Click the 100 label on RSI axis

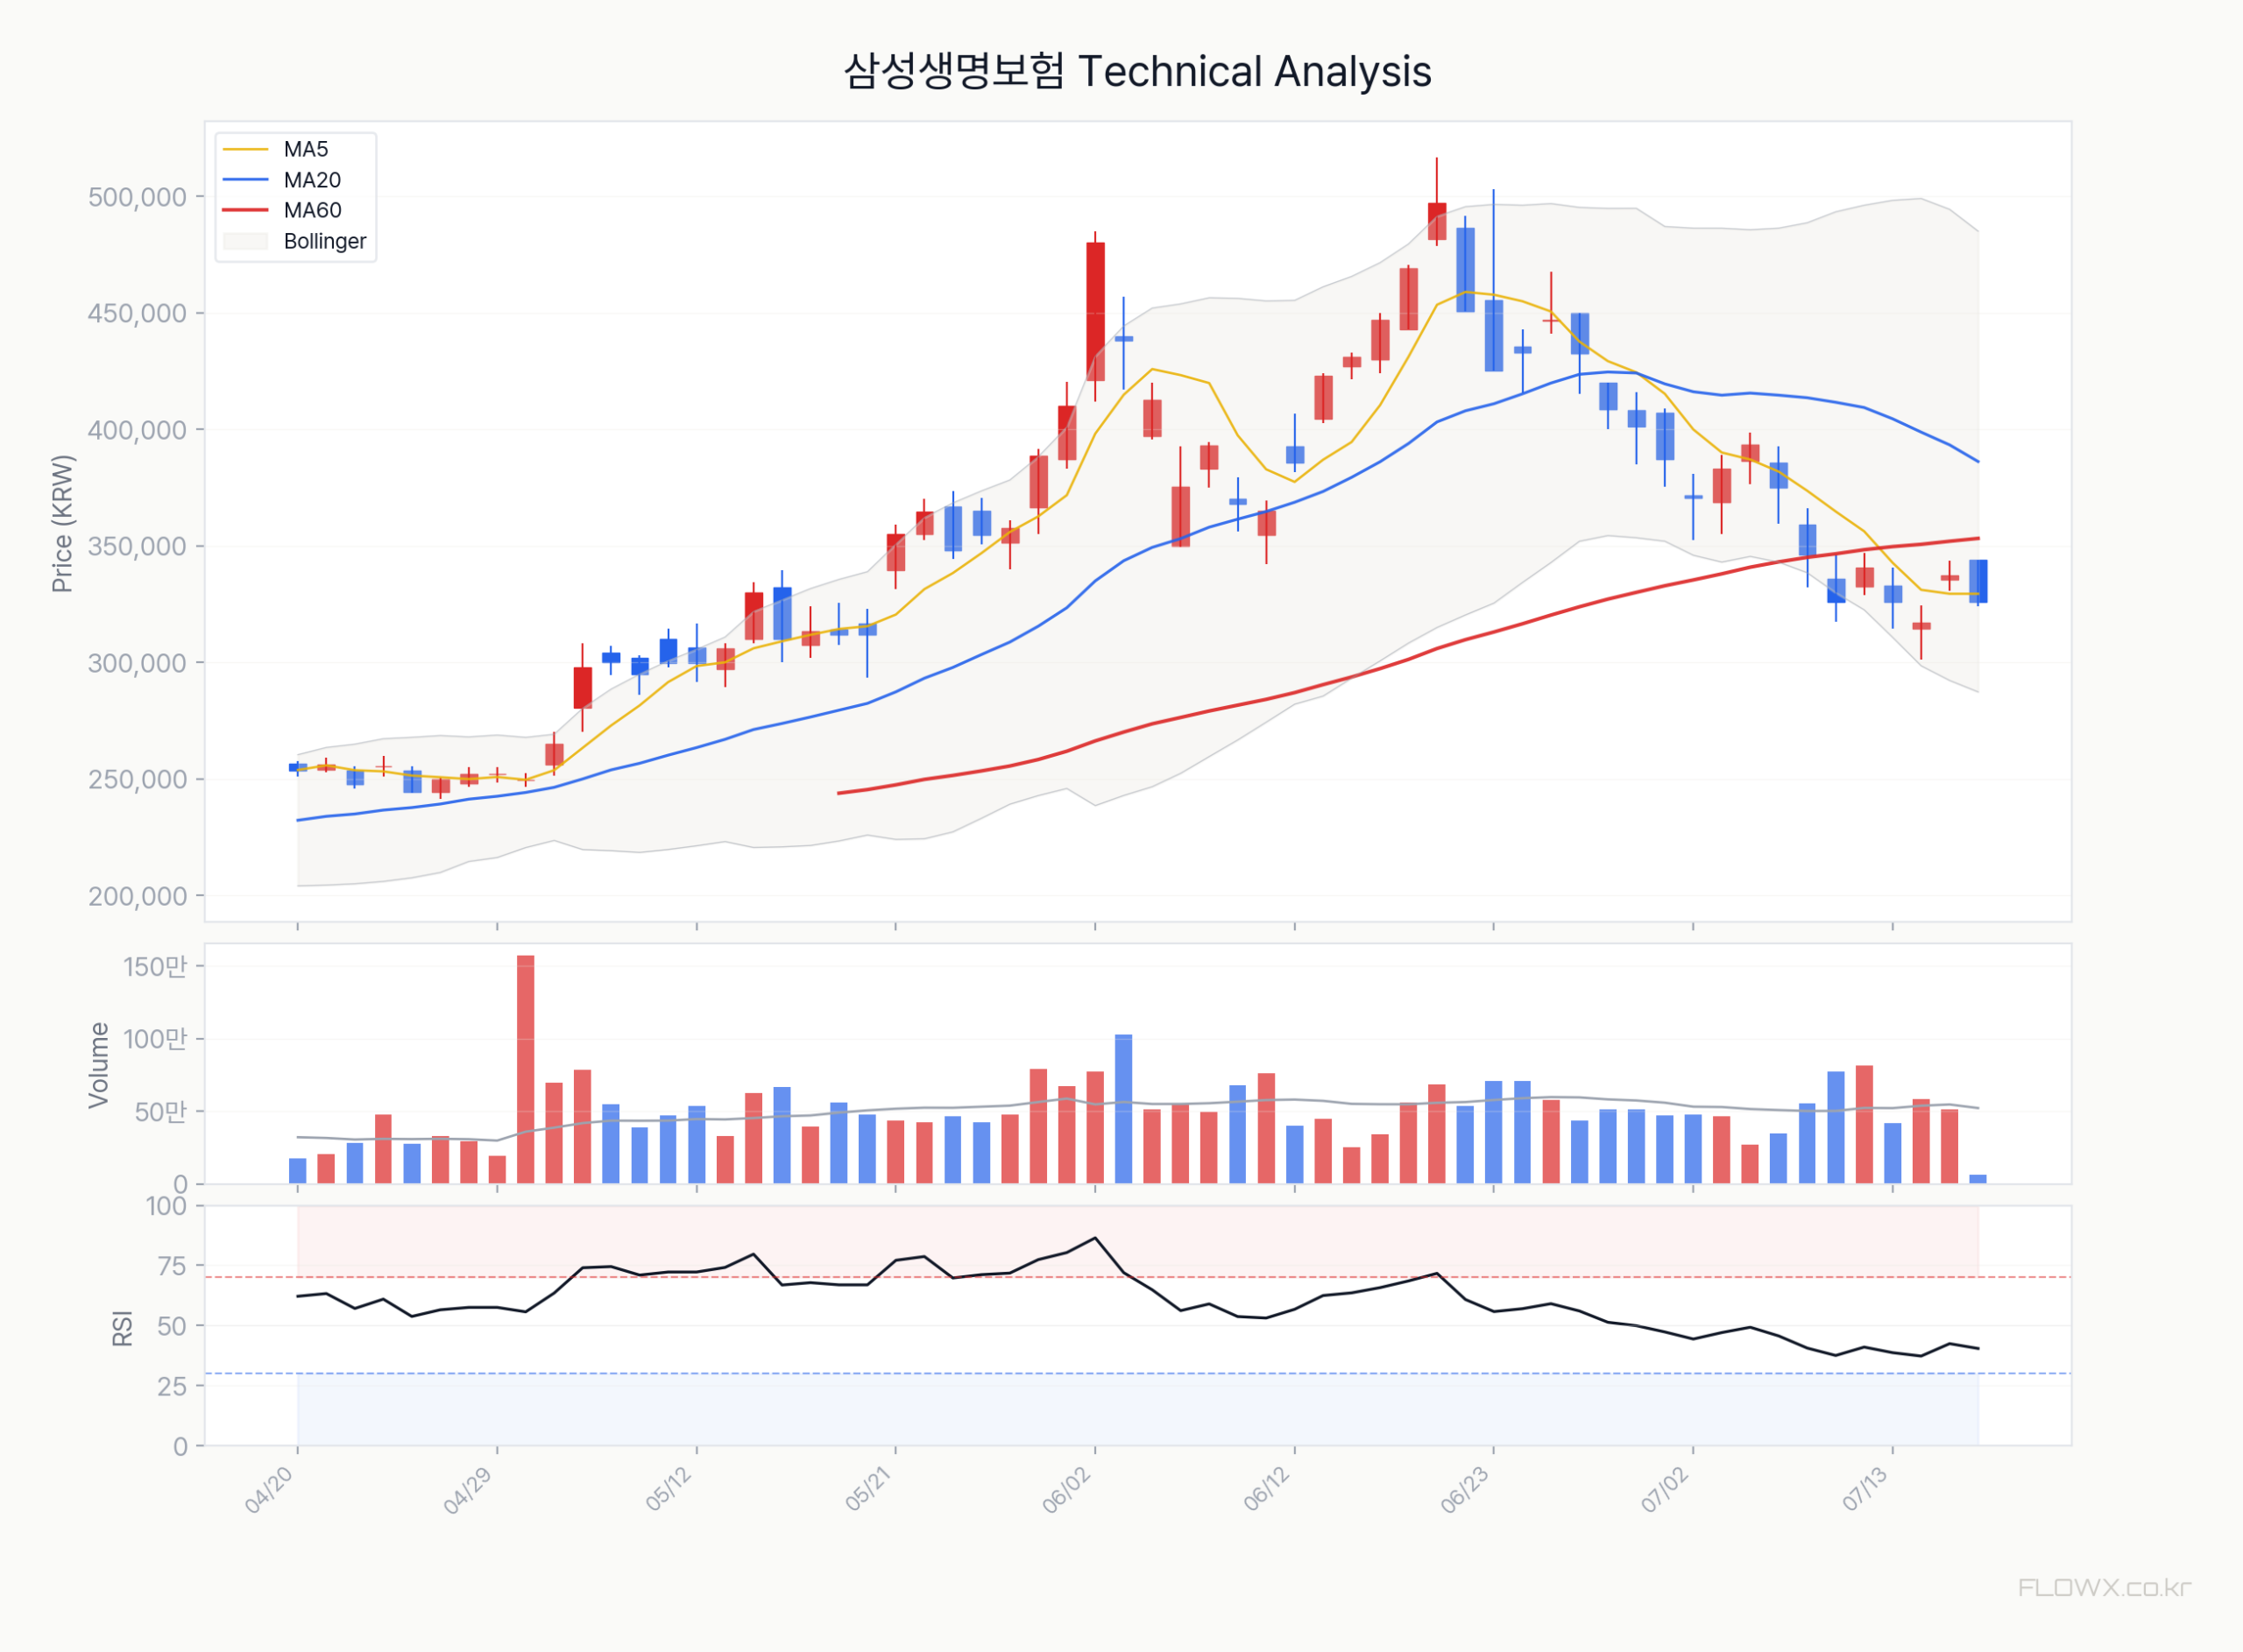pyautogui.click(x=166, y=1206)
